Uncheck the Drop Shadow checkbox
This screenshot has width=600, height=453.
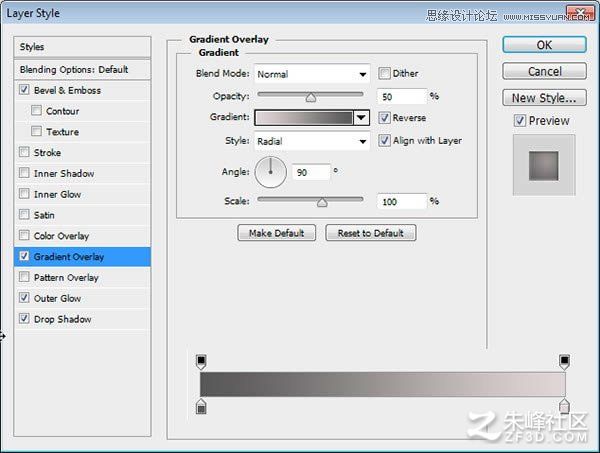(x=24, y=318)
